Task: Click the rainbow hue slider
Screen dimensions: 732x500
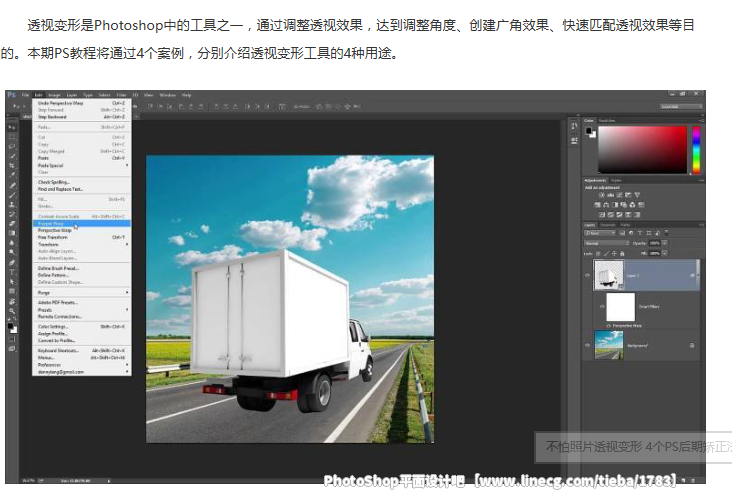Action: (x=696, y=149)
